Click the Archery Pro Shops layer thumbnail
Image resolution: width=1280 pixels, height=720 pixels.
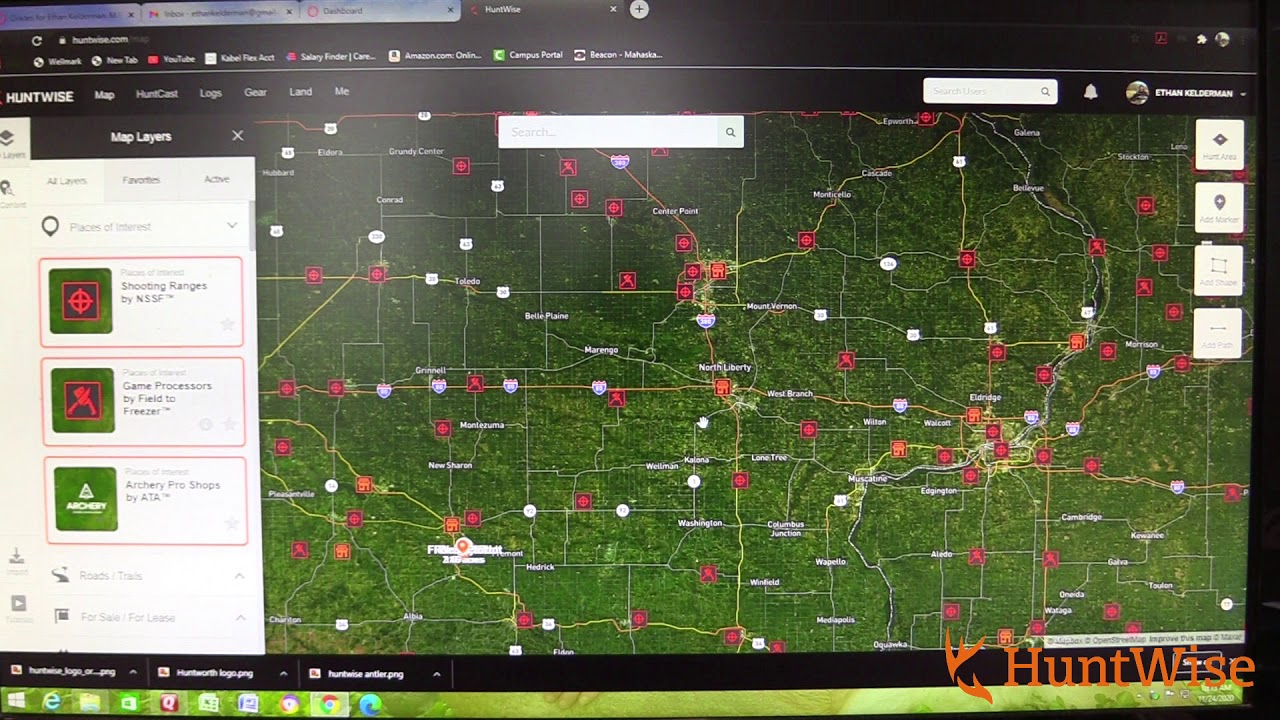(86, 499)
